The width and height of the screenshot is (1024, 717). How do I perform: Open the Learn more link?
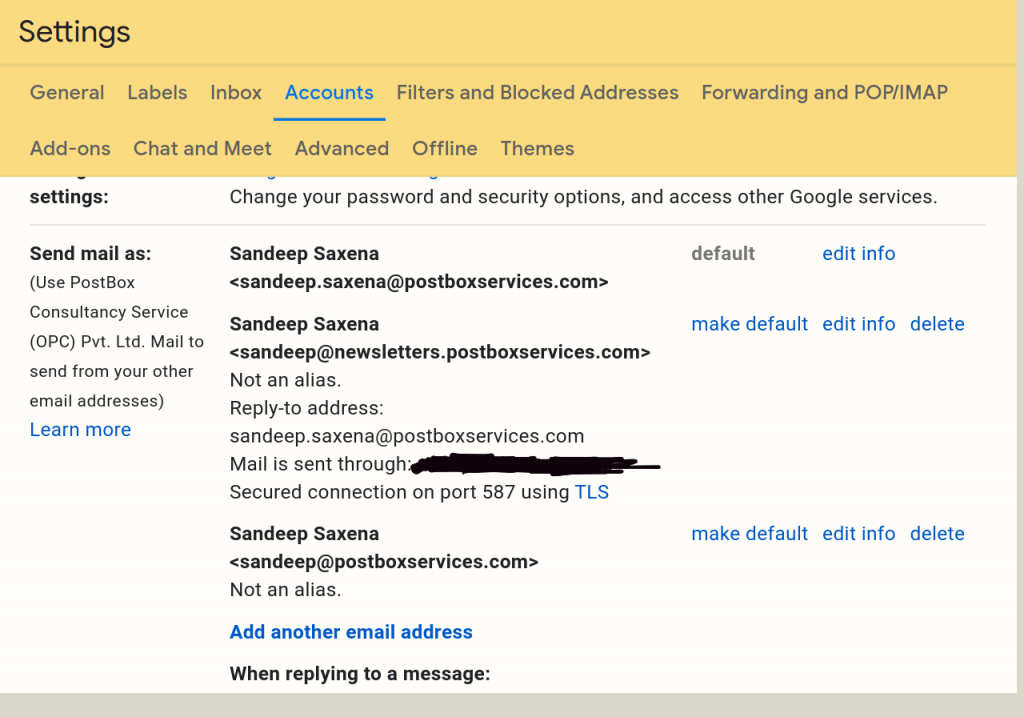tap(80, 430)
